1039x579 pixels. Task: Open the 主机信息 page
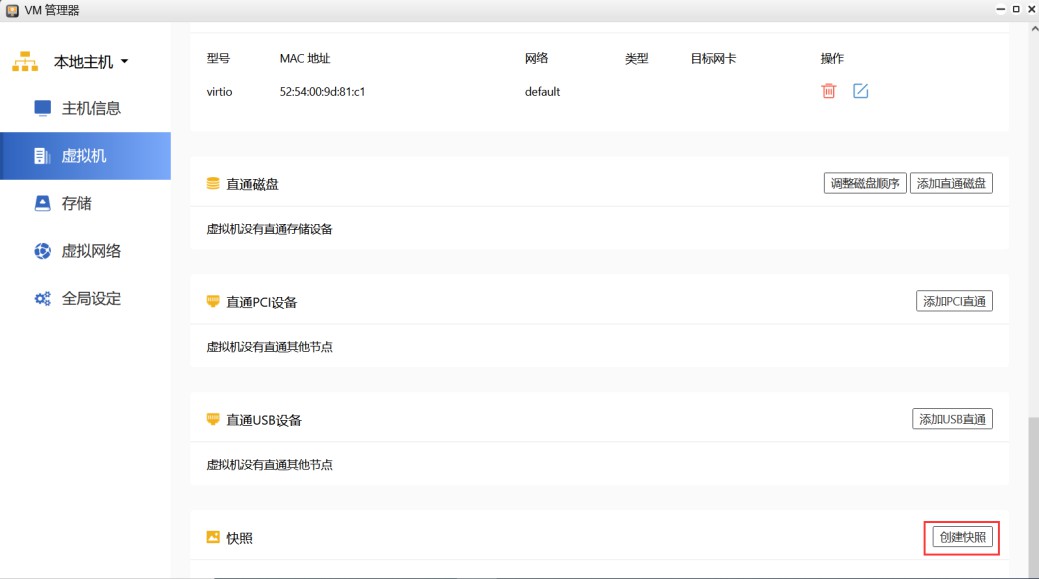(91, 108)
